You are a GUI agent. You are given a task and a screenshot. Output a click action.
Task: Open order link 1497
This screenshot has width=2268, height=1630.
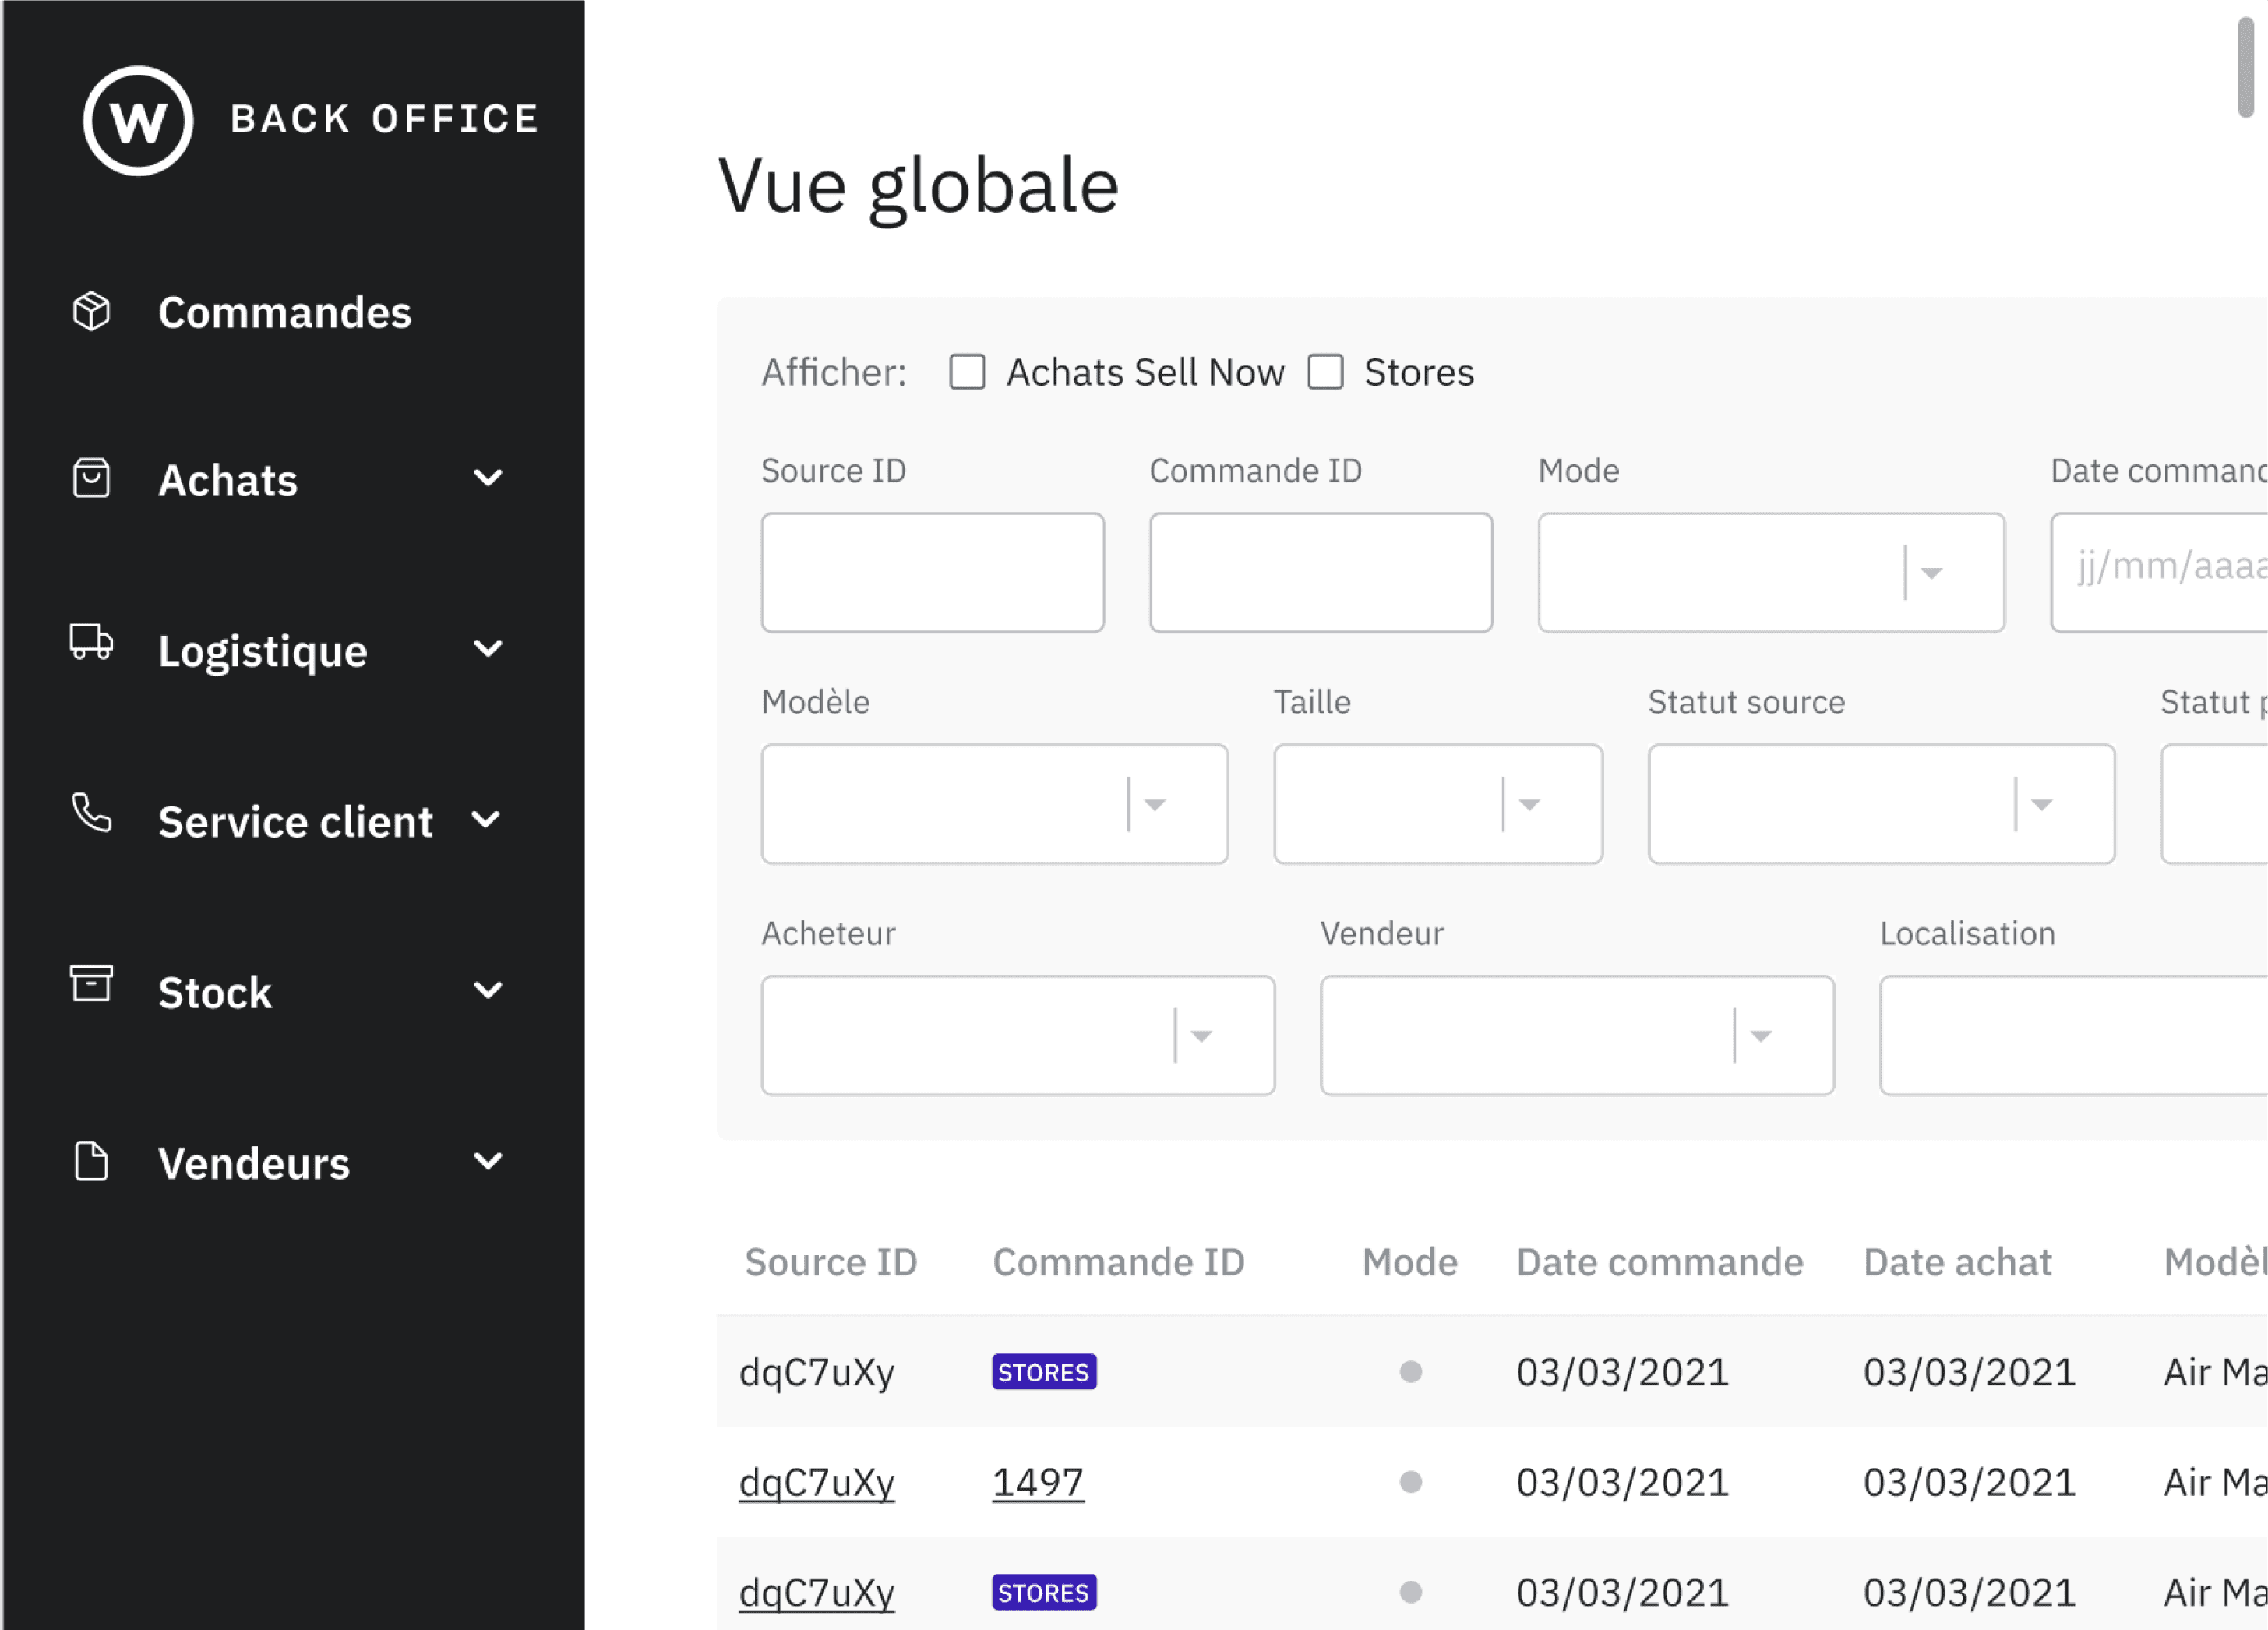tap(1037, 1482)
